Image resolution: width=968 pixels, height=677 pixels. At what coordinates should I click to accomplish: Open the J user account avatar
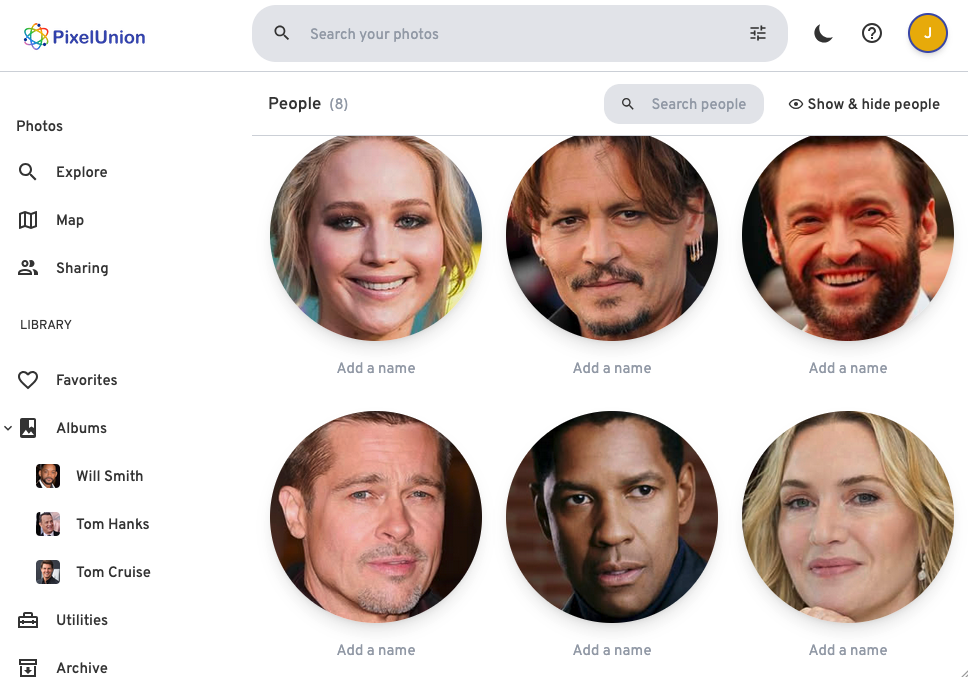coord(927,33)
